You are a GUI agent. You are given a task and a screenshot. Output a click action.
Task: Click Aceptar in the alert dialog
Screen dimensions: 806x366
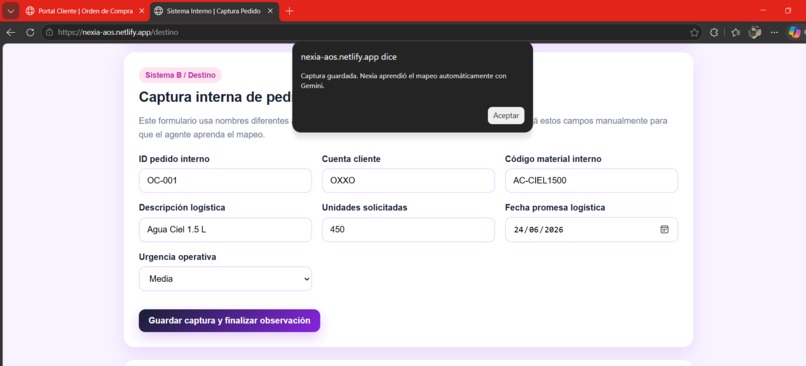pyautogui.click(x=506, y=116)
